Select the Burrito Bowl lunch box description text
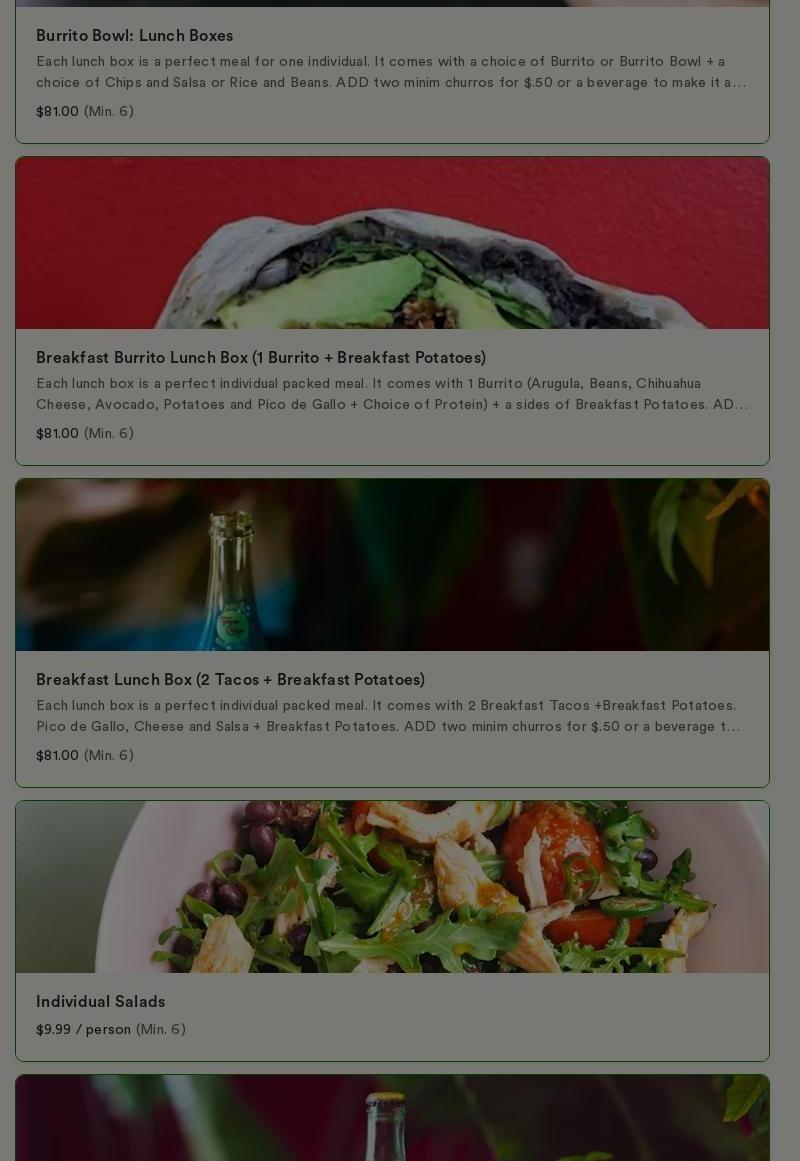This screenshot has height=1161, width=800. click(x=391, y=72)
